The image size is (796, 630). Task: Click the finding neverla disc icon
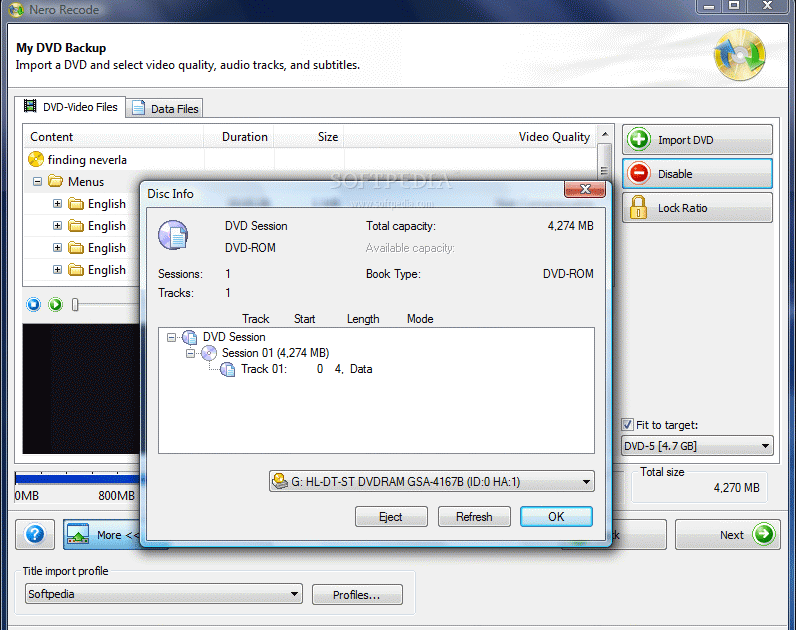[36, 159]
